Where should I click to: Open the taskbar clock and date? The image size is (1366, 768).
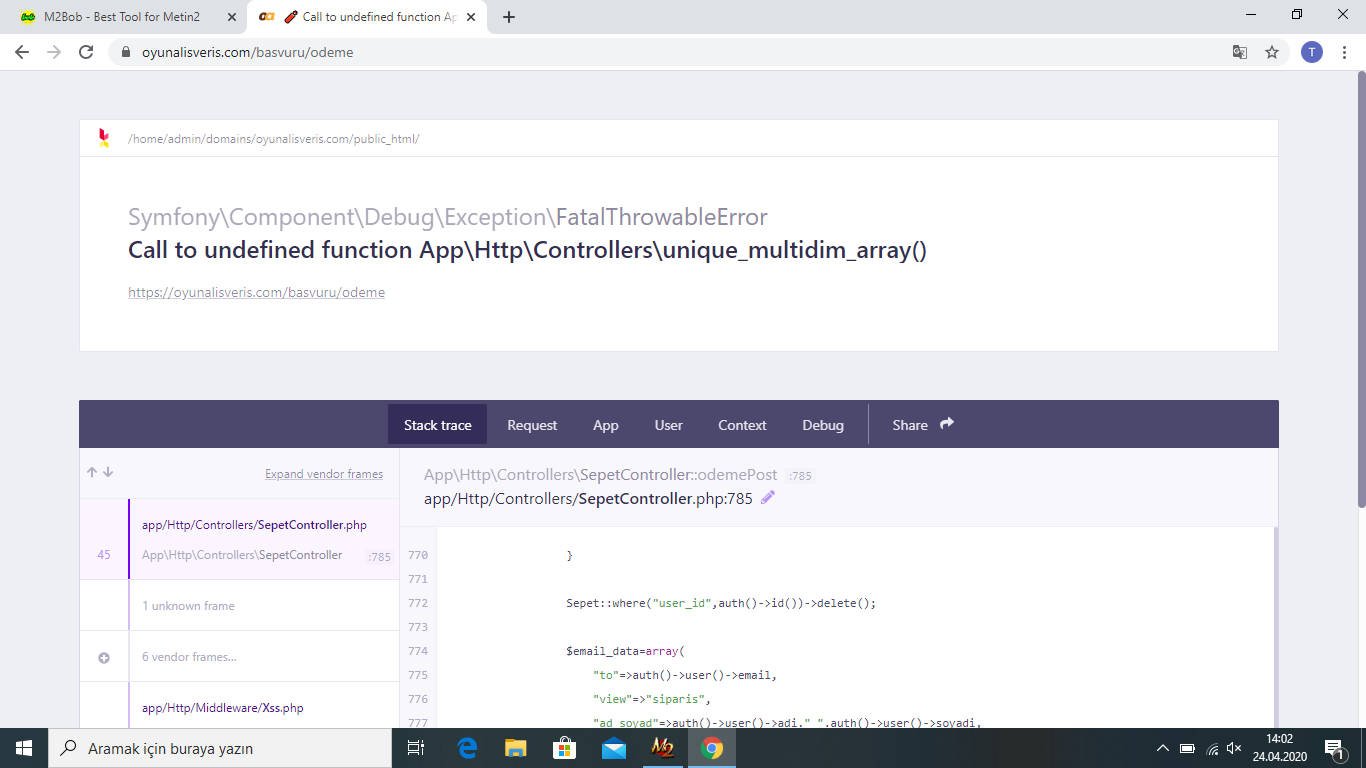(1278, 748)
